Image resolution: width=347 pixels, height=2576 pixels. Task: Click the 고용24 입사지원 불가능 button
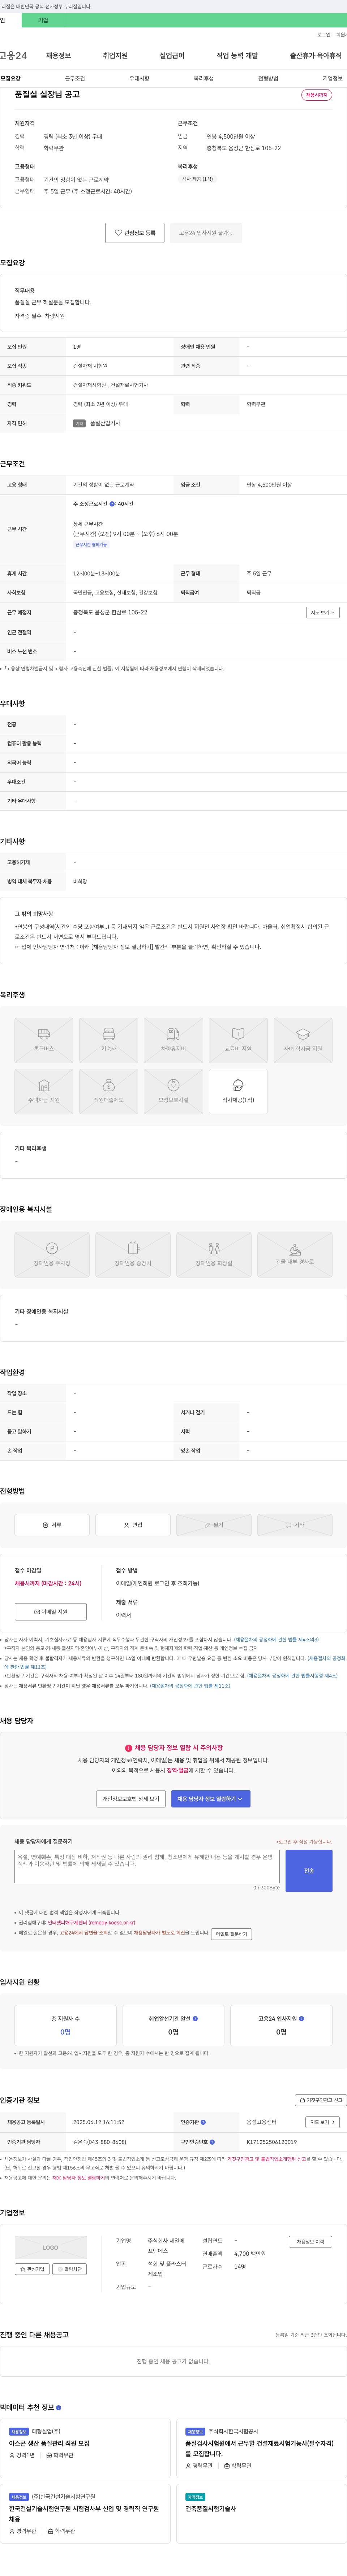[206, 233]
